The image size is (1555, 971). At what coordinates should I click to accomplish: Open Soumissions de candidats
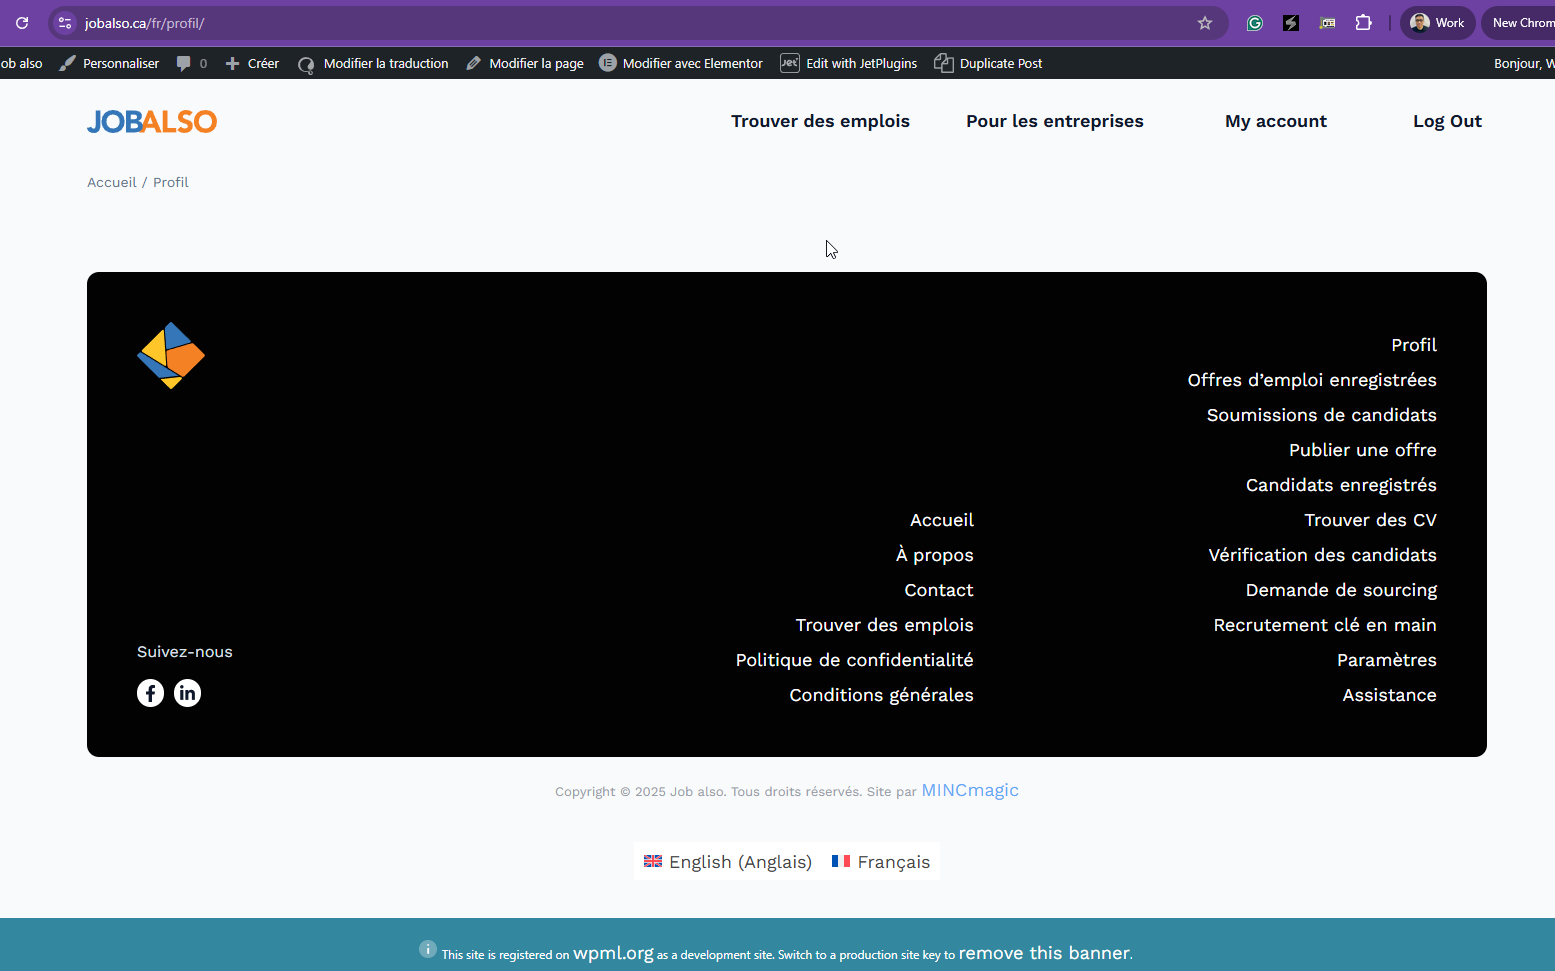pos(1322,415)
